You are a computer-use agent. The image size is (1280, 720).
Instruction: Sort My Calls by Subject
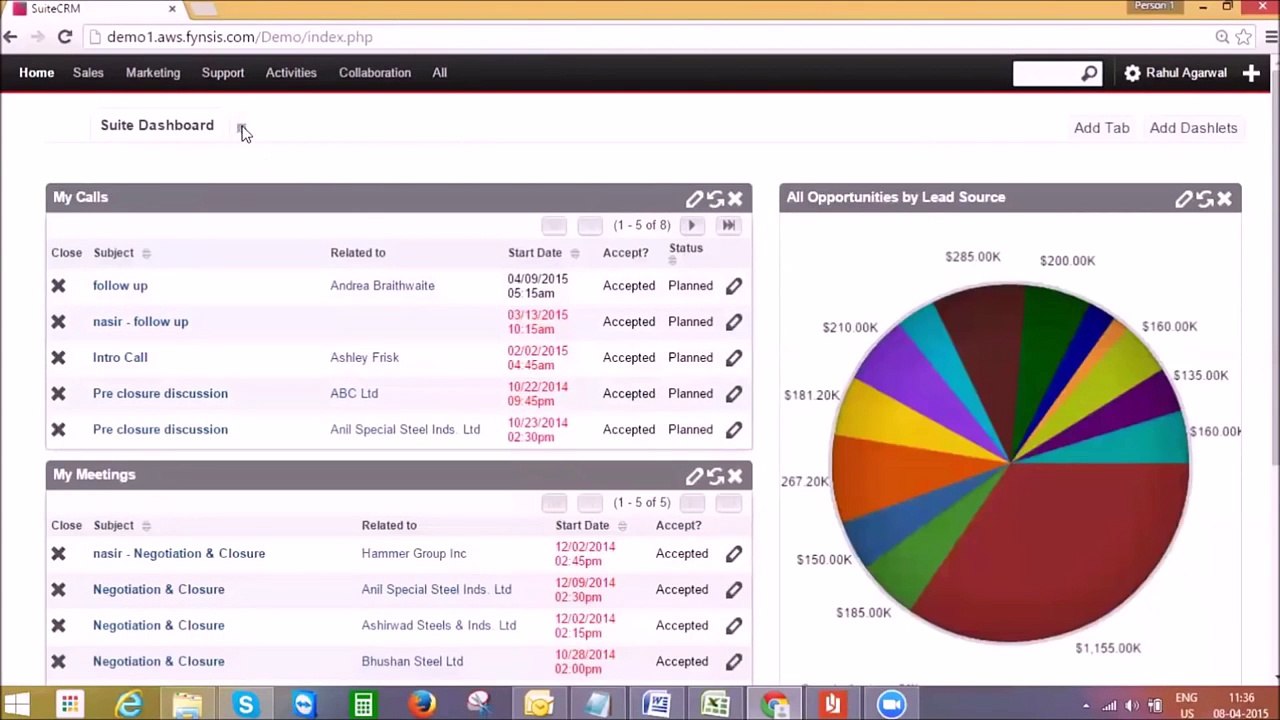click(x=146, y=254)
